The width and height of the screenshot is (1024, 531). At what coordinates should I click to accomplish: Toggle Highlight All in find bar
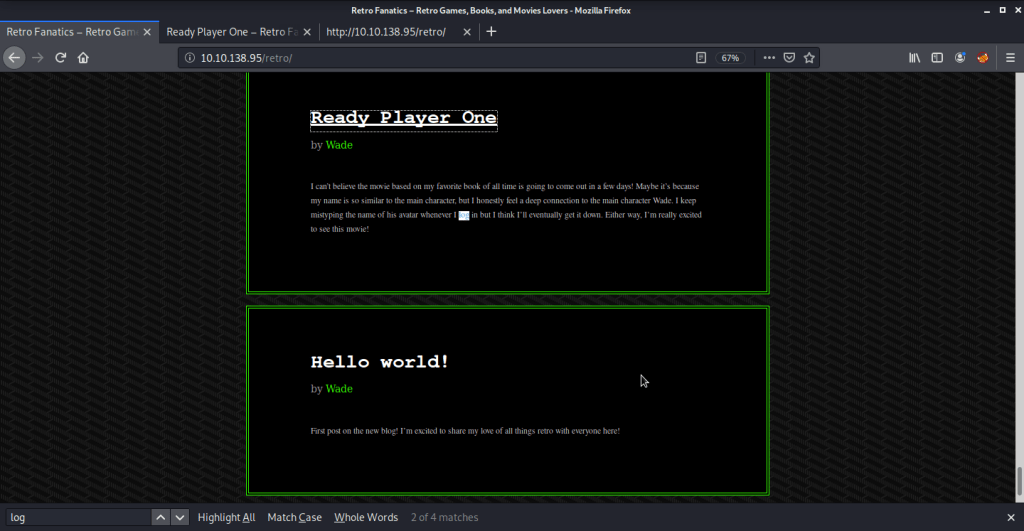[x=226, y=517]
